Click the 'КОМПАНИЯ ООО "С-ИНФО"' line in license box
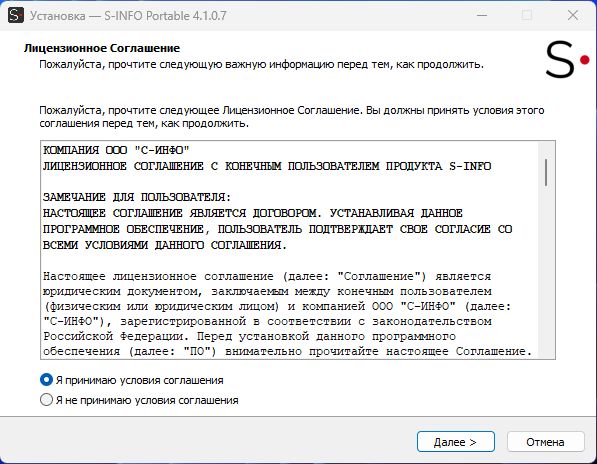This screenshot has height=464, width=597. [x=116, y=150]
